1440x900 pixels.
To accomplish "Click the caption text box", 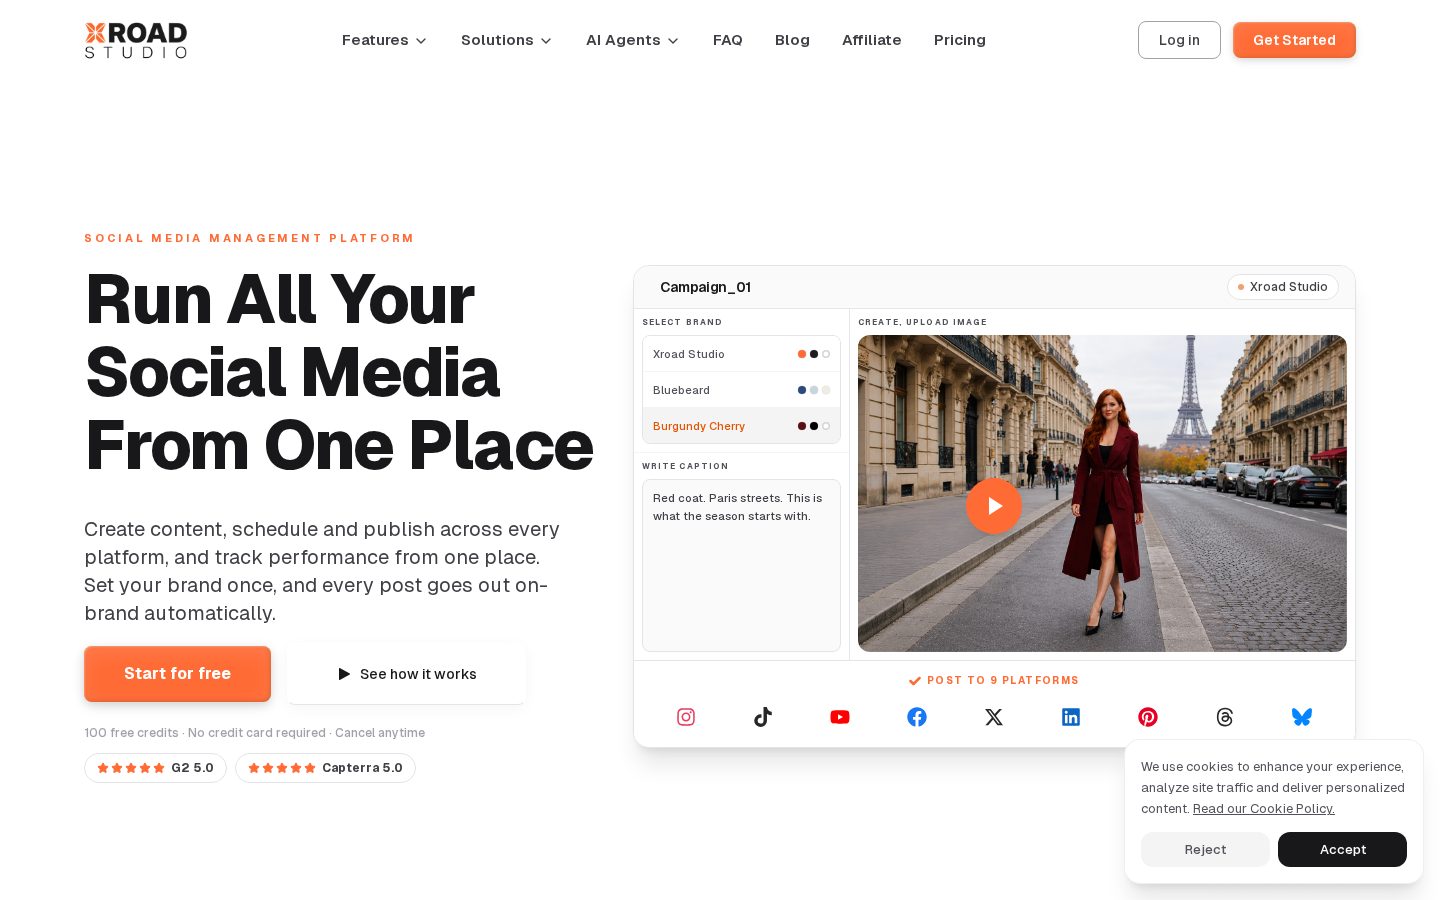I will point(741,565).
